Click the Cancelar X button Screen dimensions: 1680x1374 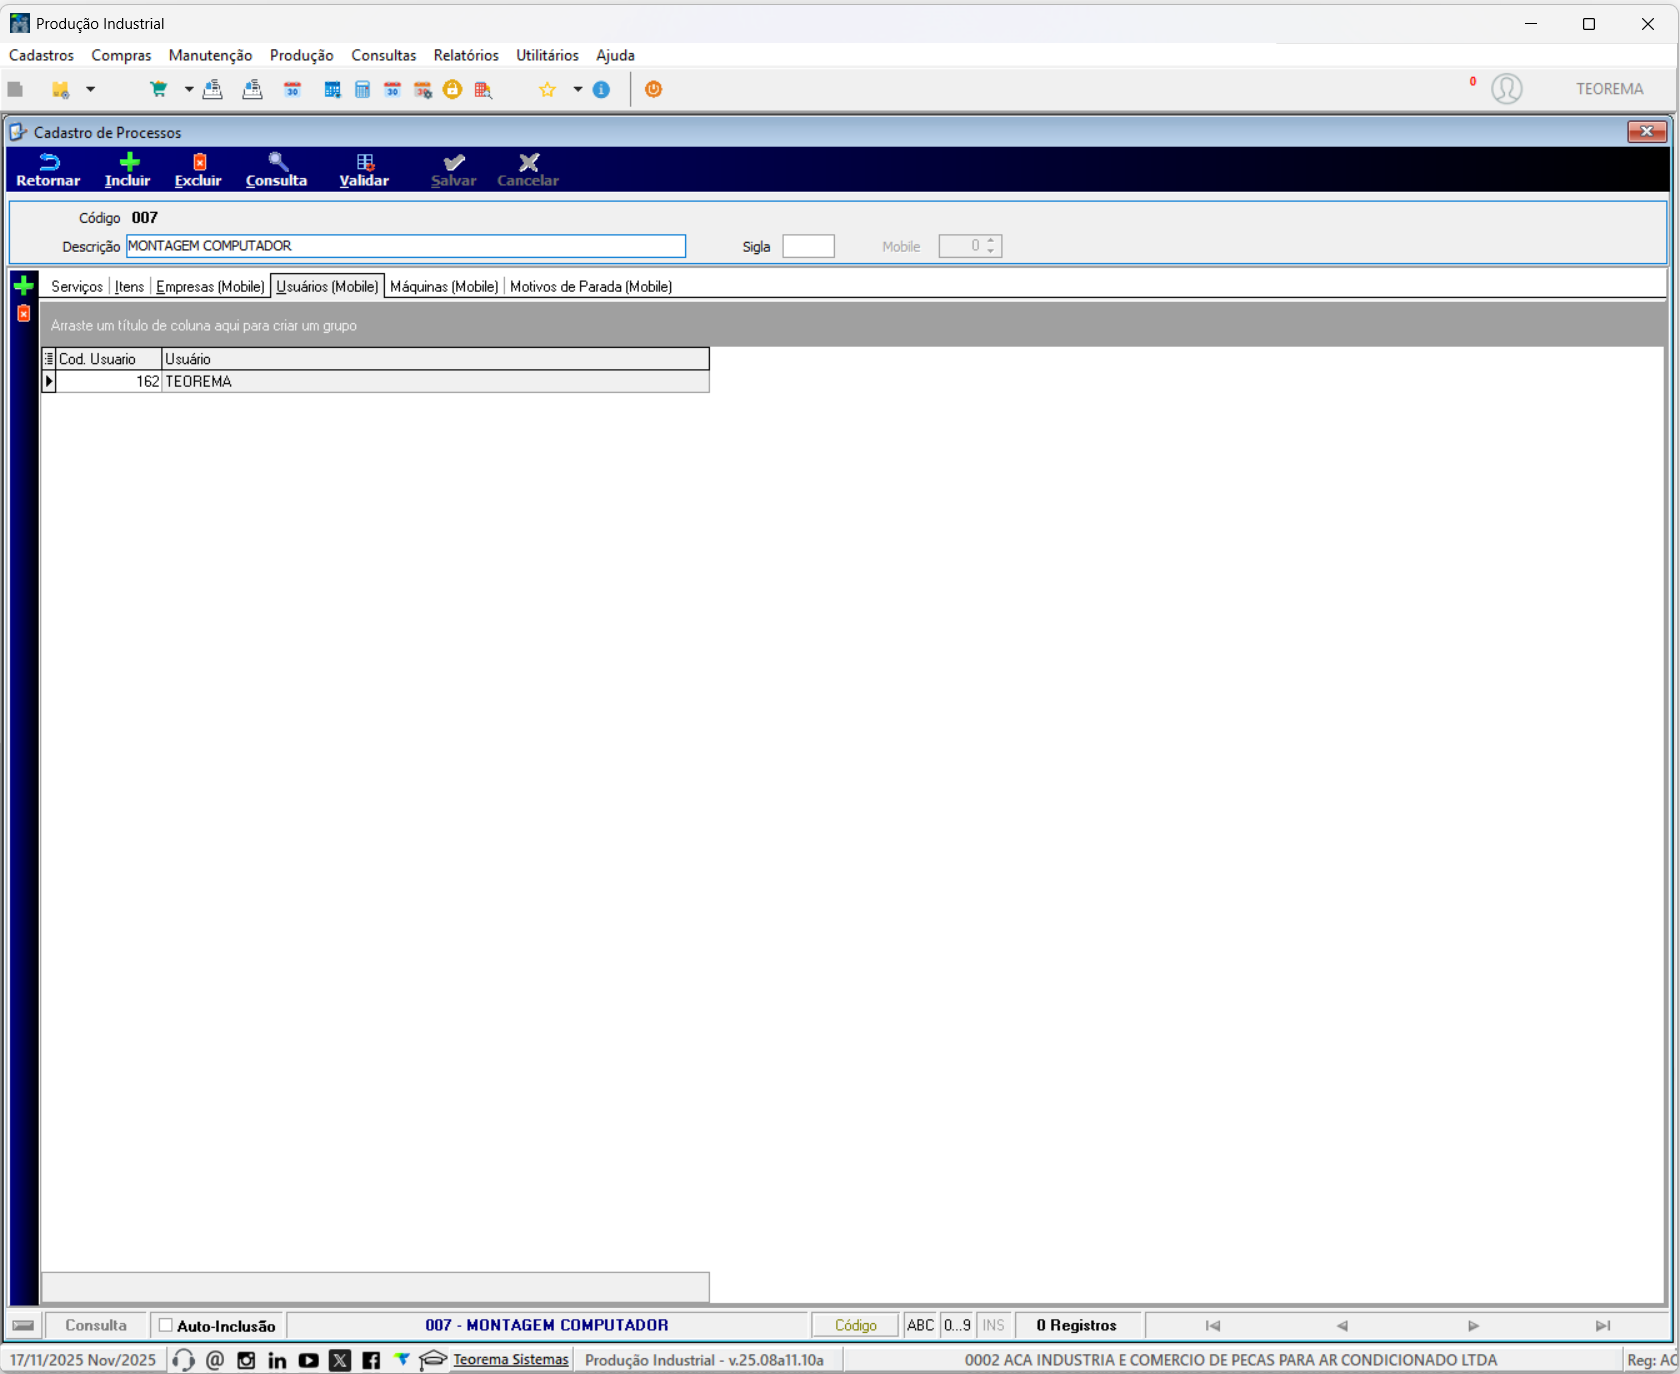[528, 170]
